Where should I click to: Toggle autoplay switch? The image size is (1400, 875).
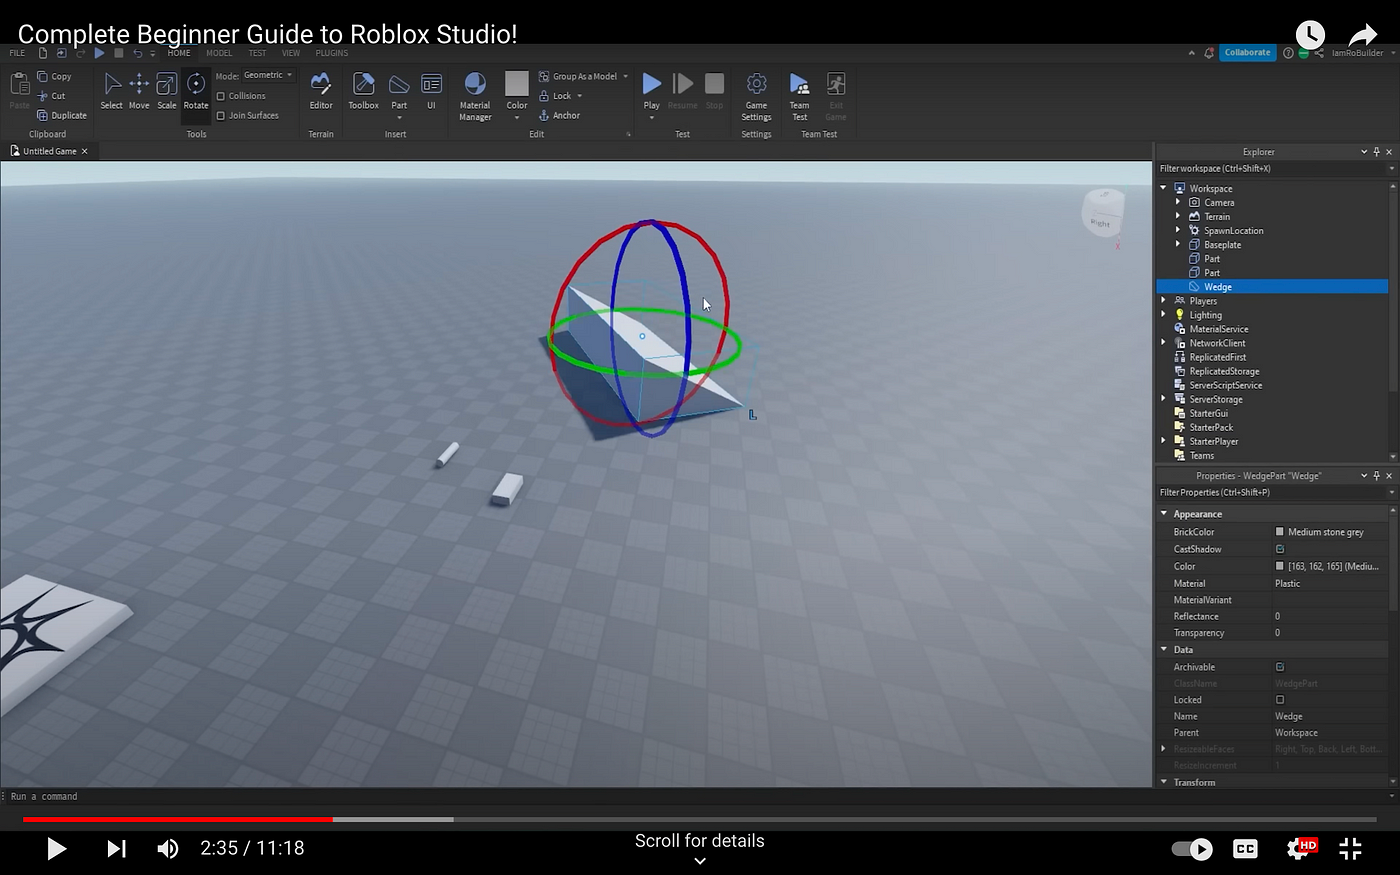pos(1192,849)
